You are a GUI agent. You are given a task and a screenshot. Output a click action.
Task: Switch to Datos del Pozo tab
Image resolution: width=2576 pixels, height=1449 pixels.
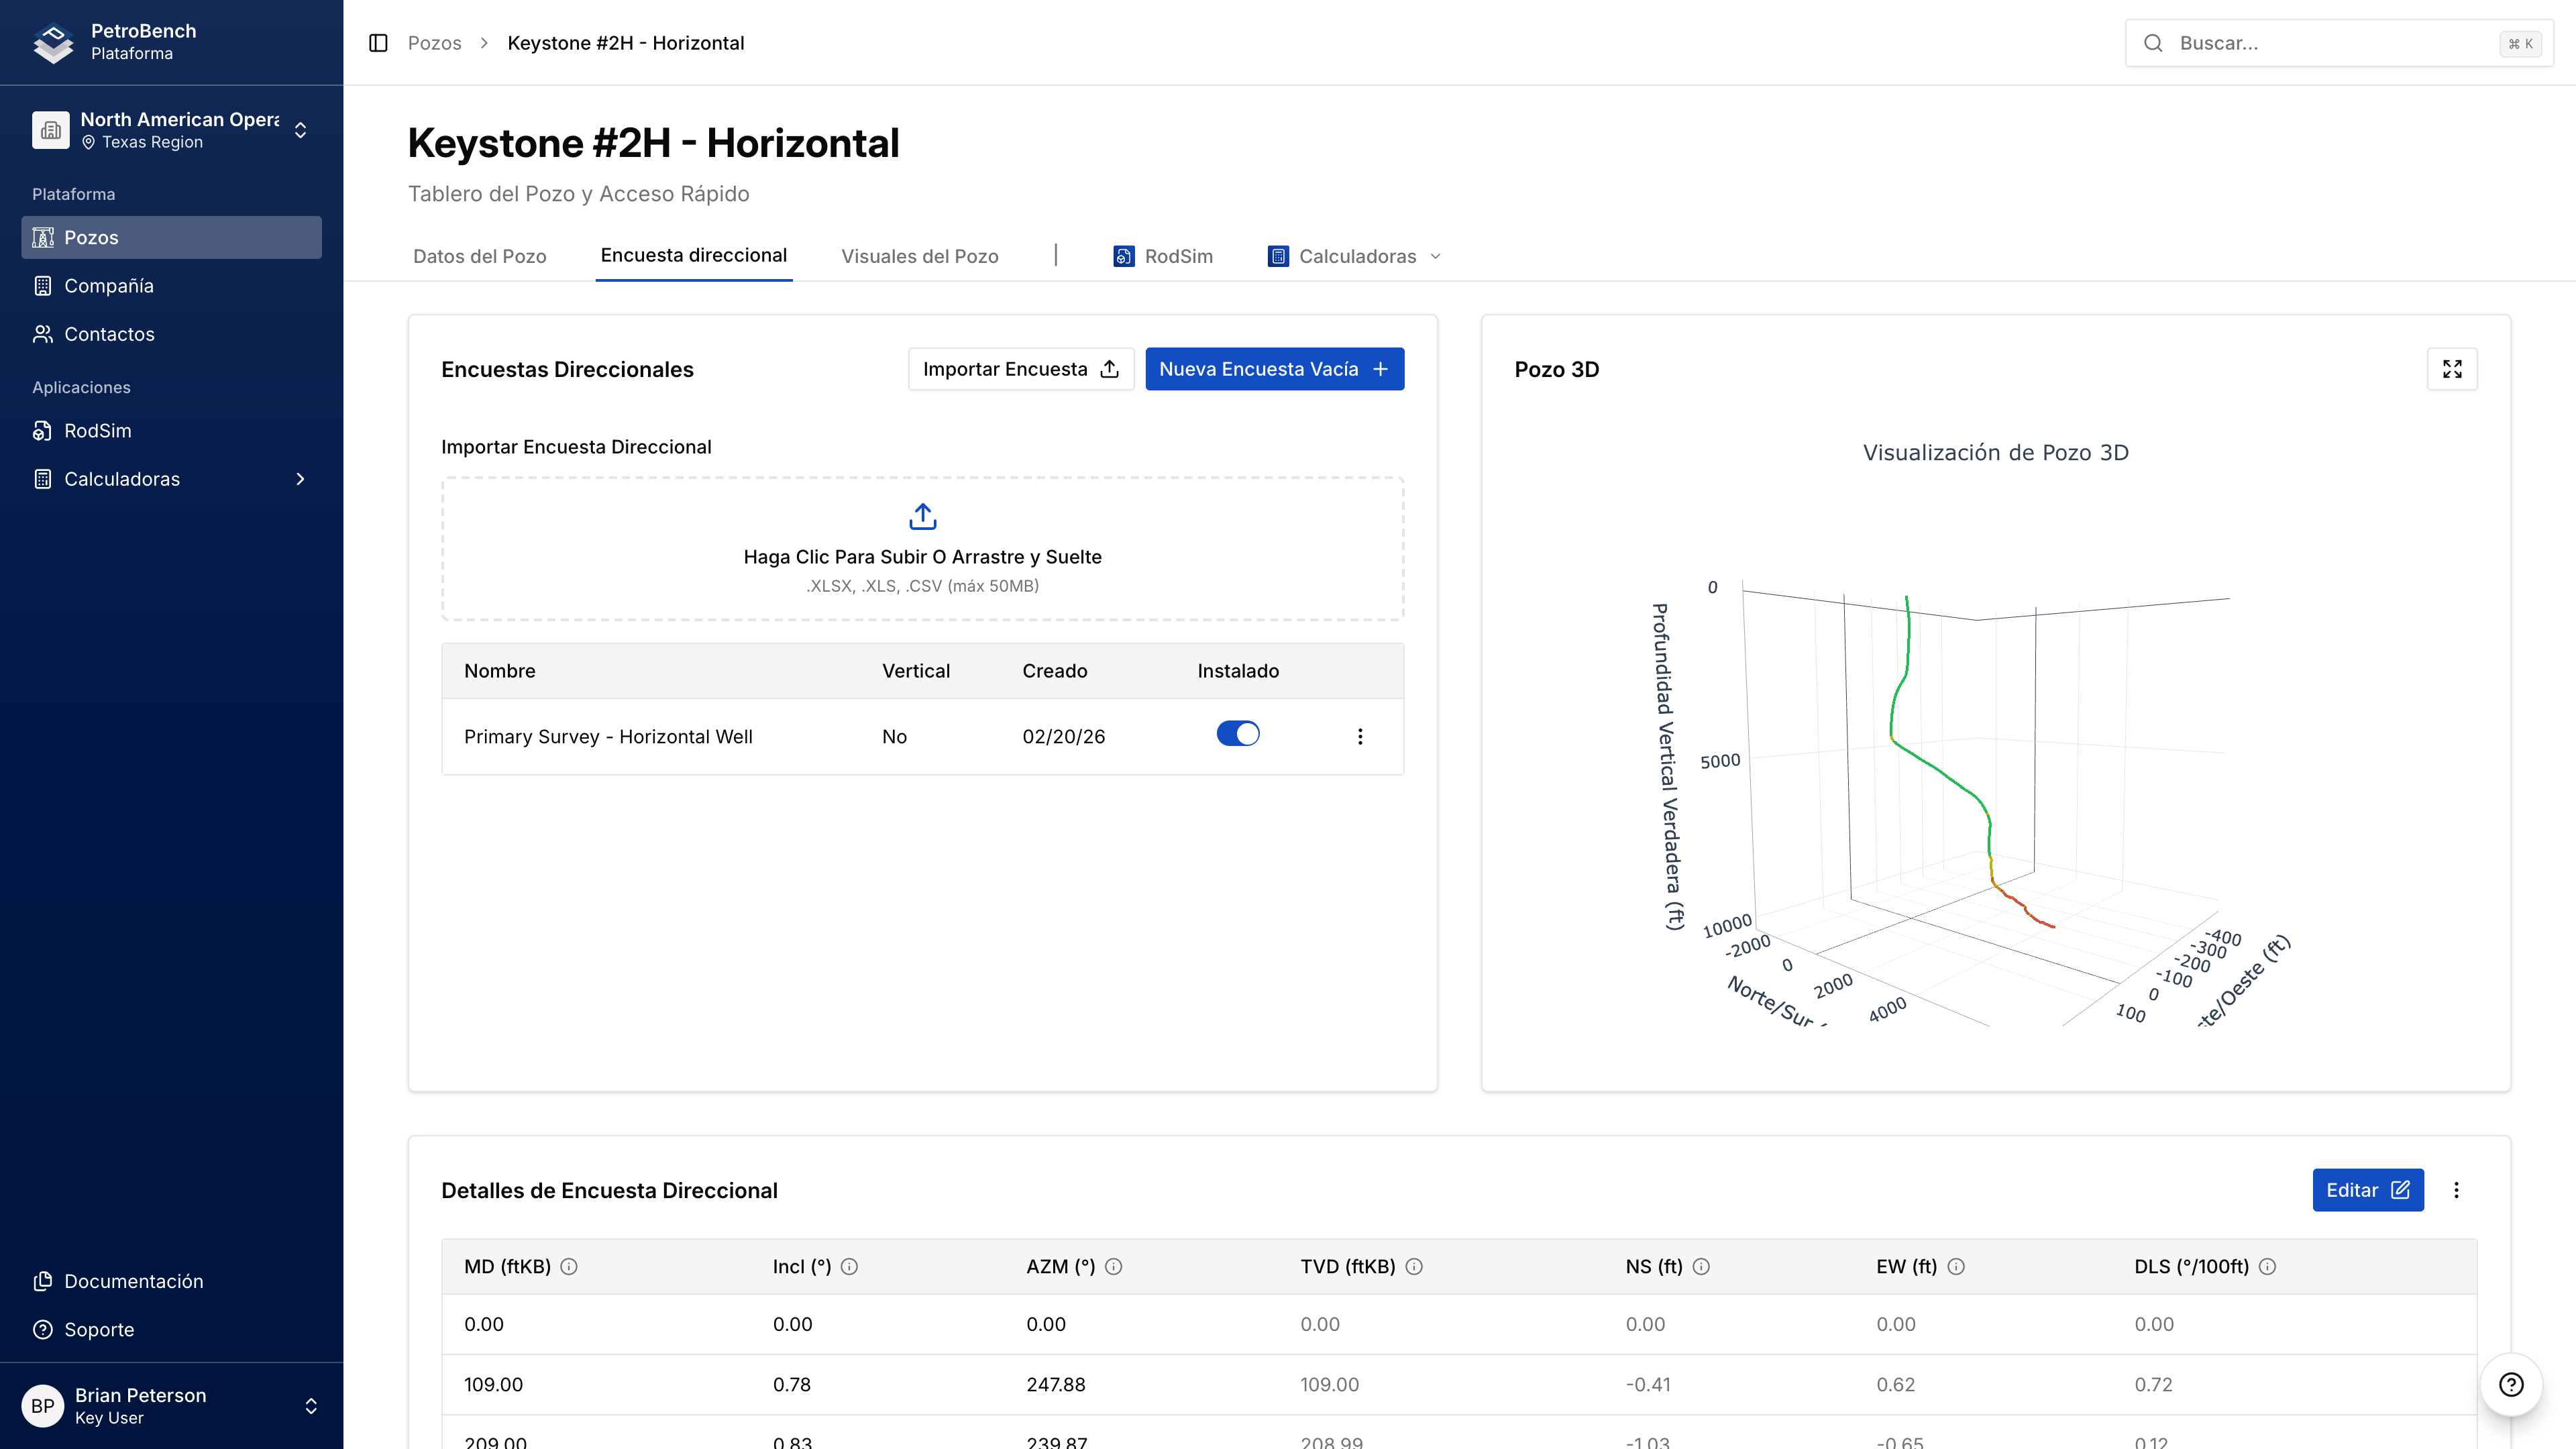(479, 256)
